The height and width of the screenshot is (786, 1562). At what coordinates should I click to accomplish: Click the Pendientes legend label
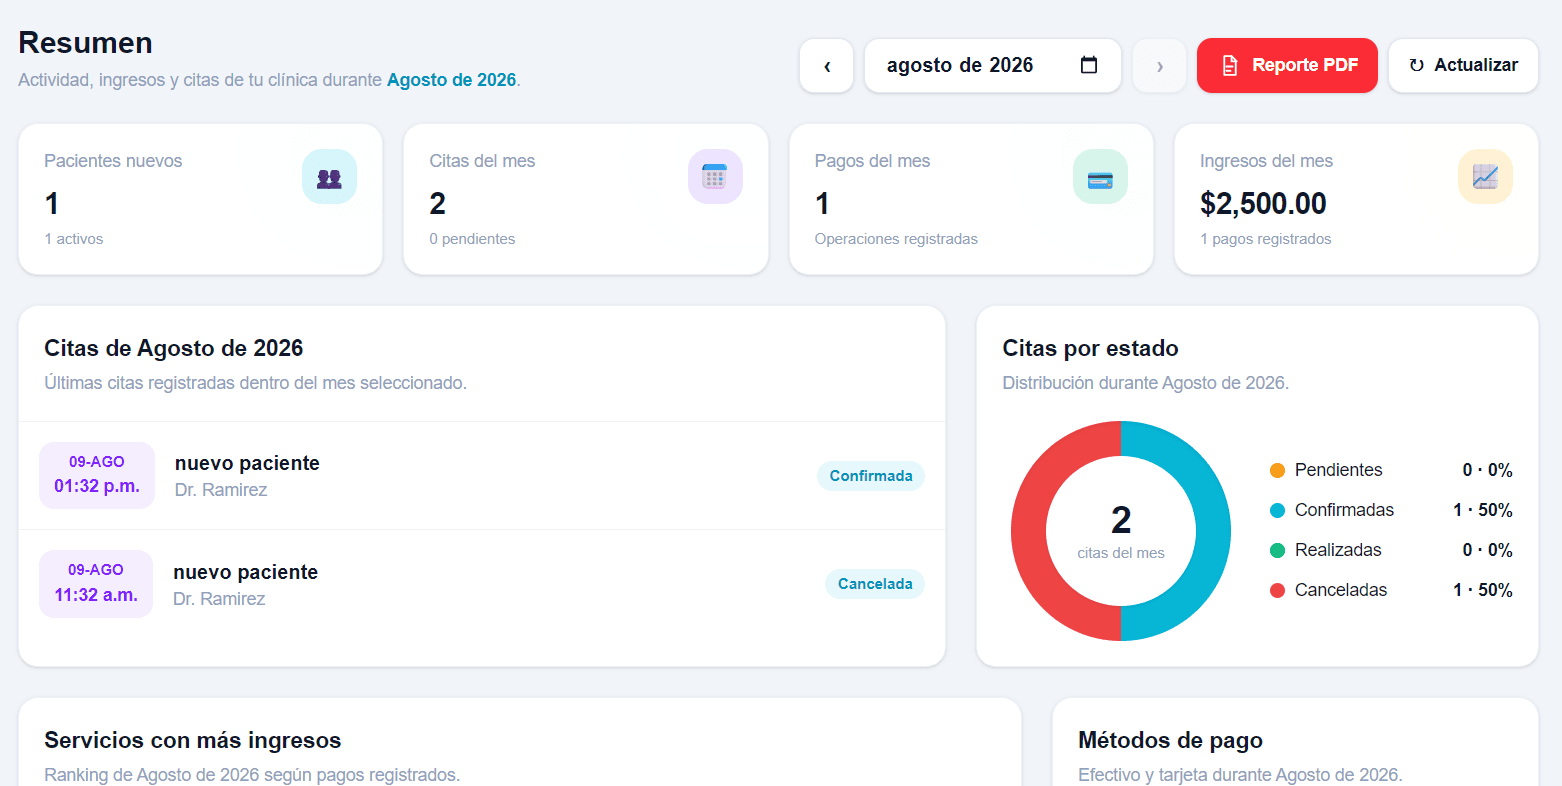(x=1338, y=470)
